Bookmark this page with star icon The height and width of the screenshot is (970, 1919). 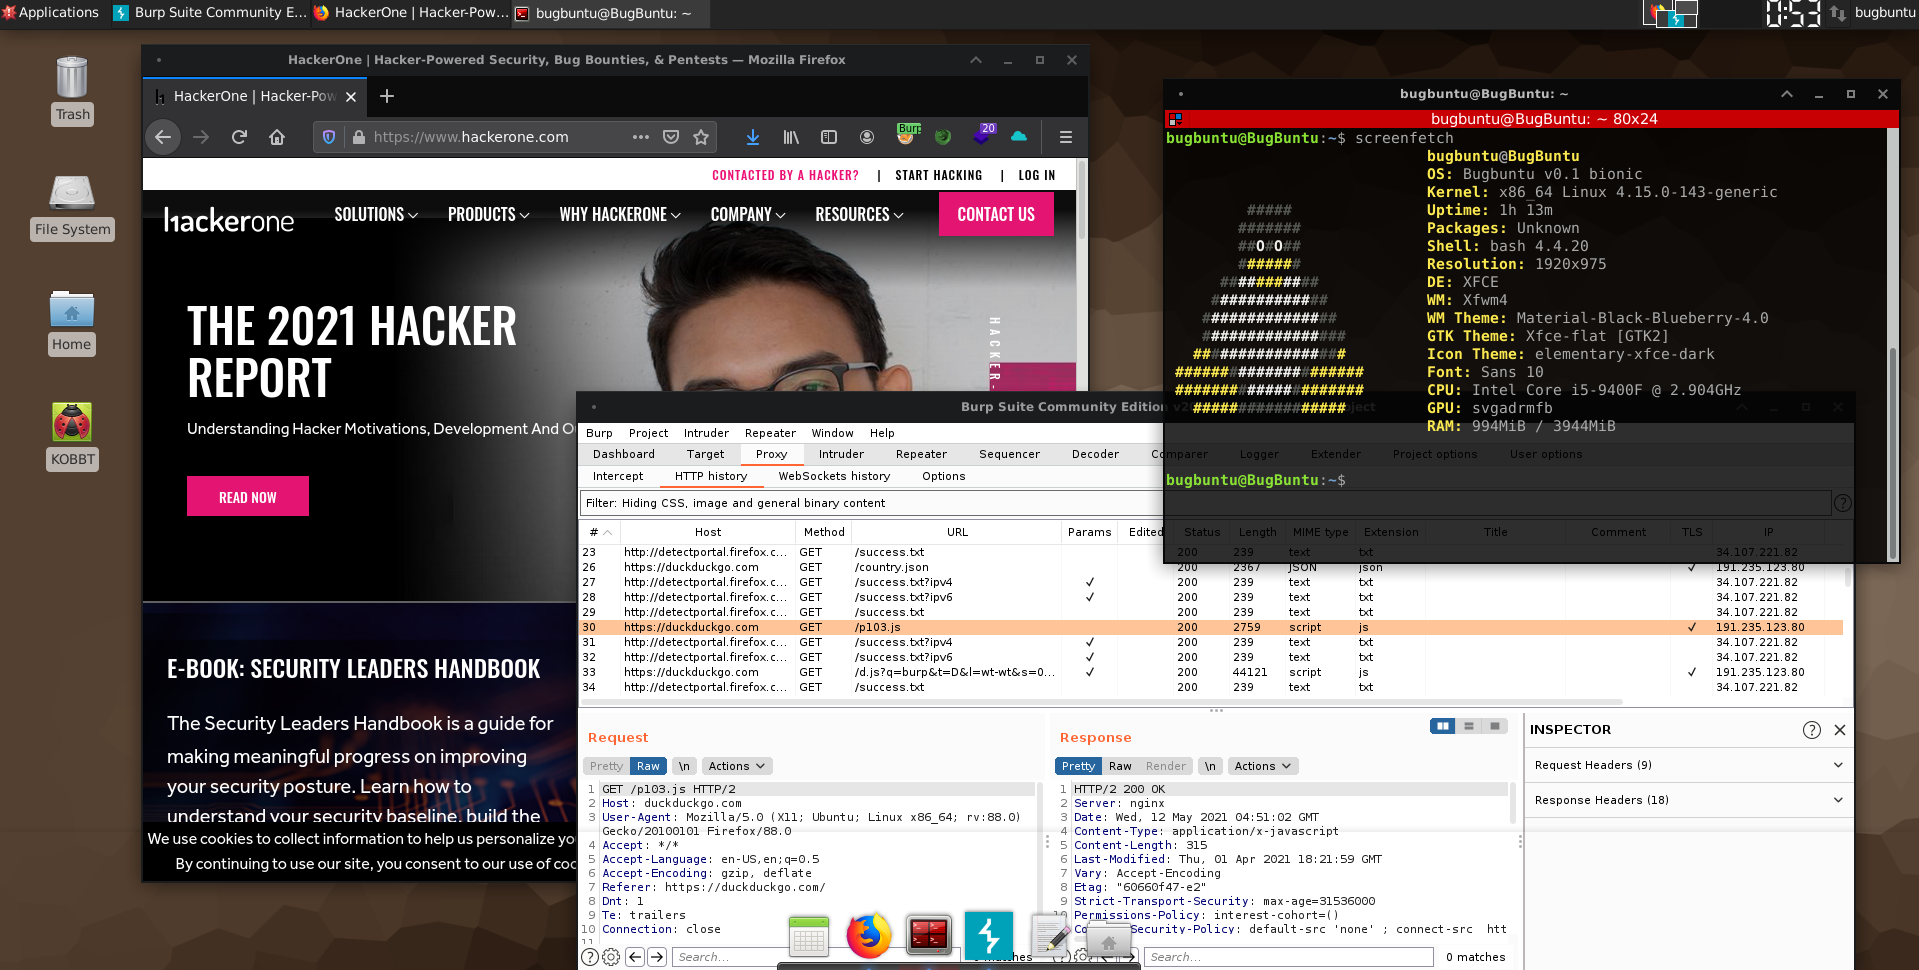coord(701,137)
